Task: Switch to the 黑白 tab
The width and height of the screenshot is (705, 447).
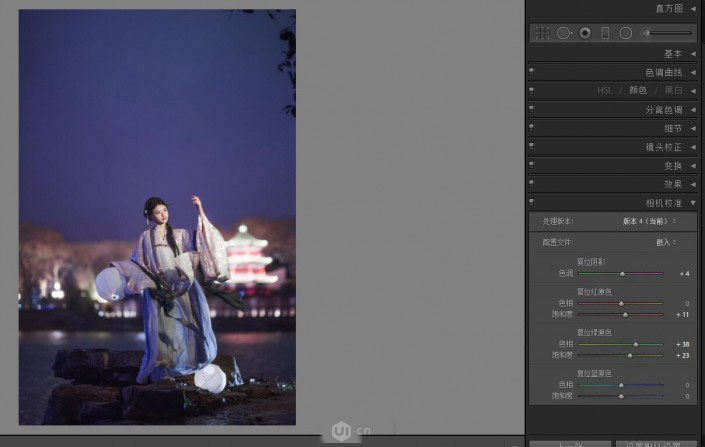Action: (676, 90)
